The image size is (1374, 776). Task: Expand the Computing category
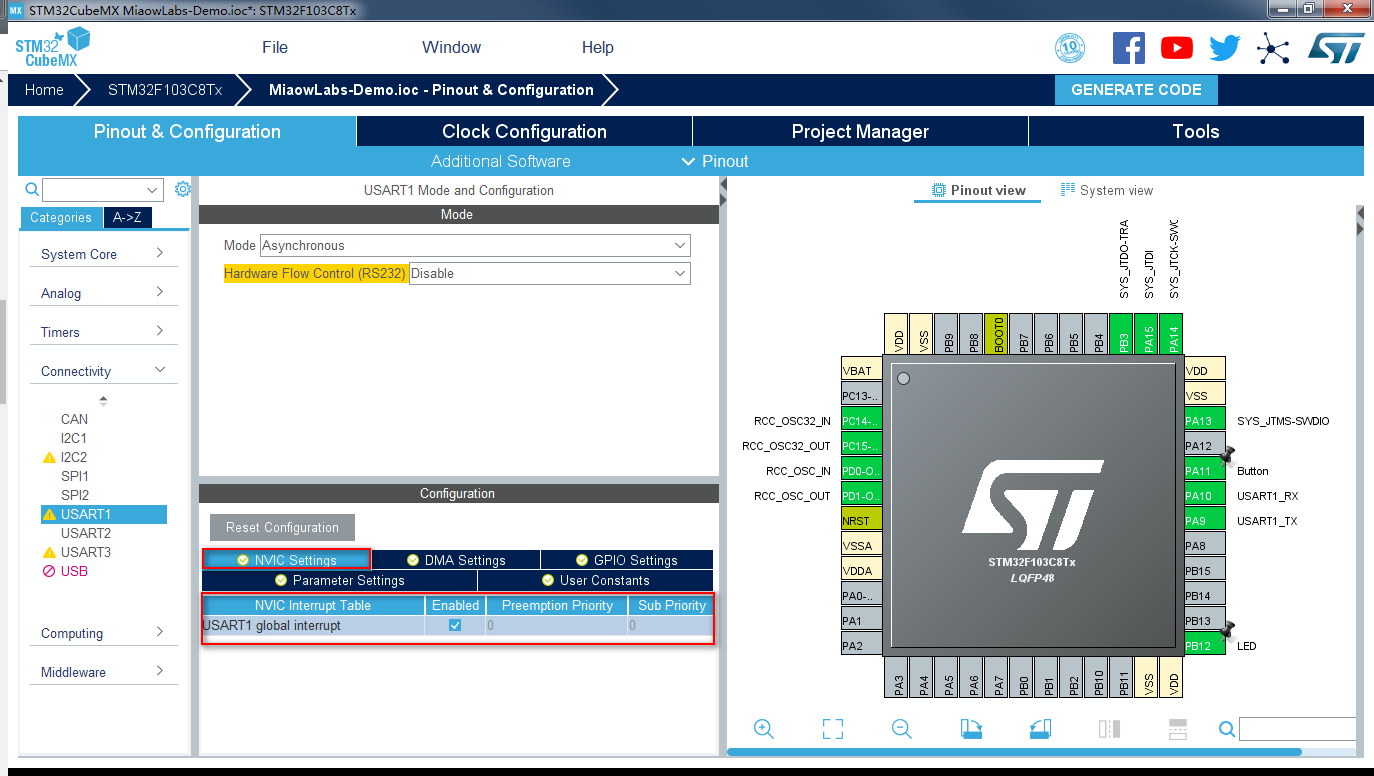[102, 633]
